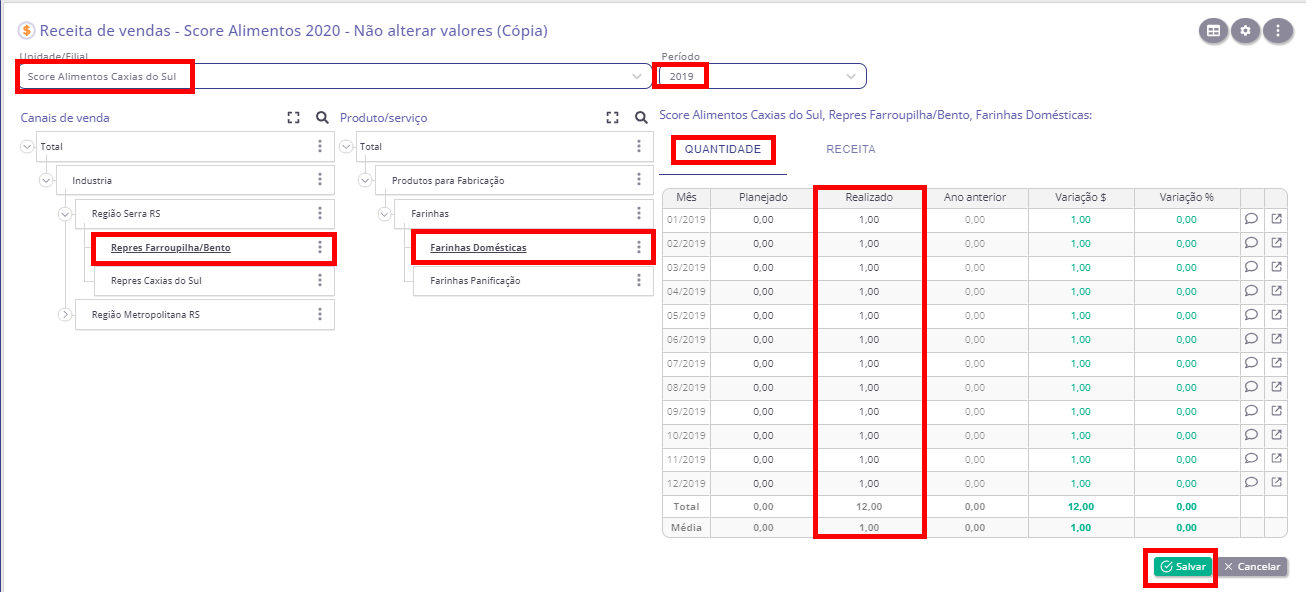Expand the Produto/serviço panel to fullscreen
Screen dimensions: 1311x592
point(612,118)
